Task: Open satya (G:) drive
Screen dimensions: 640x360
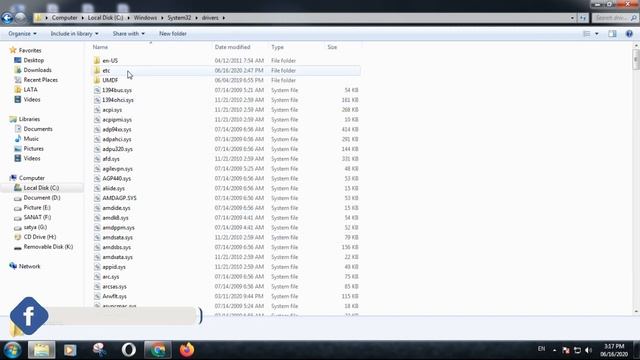Action: (x=35, y=227)
